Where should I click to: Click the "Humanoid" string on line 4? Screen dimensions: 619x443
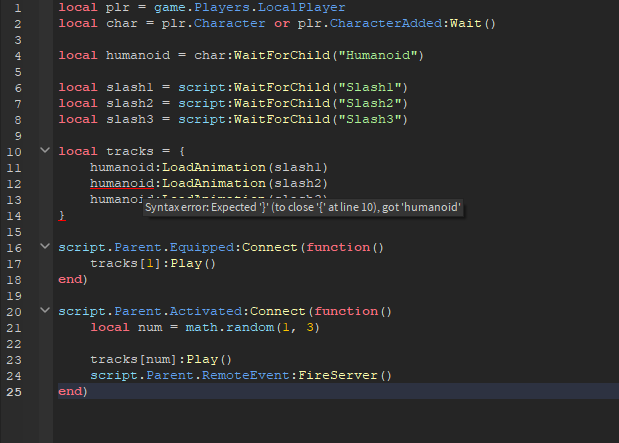pos(378,55)
